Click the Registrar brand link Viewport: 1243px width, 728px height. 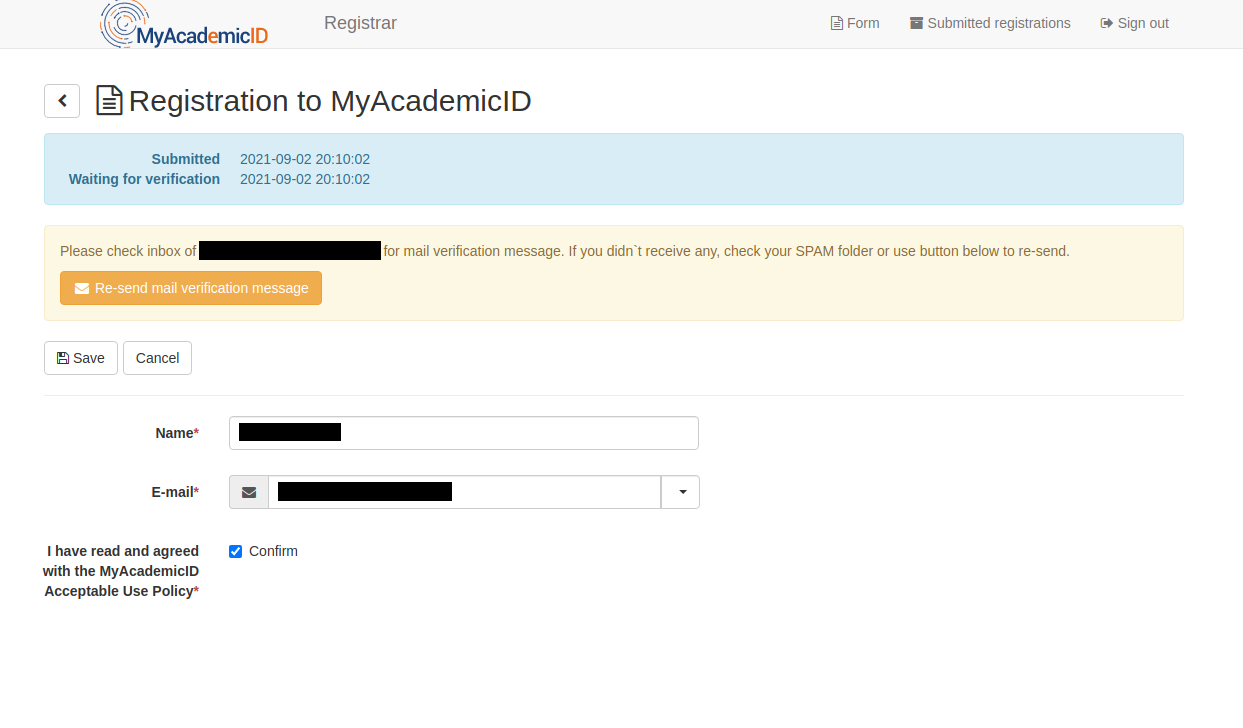coord(360,23)
